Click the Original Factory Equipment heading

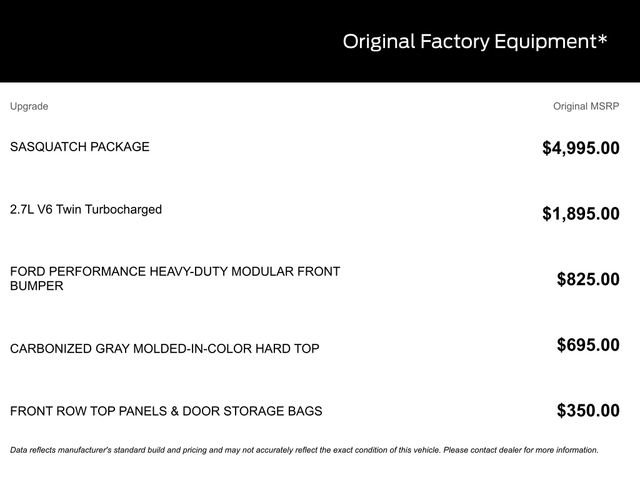click(x=475, y=42)
